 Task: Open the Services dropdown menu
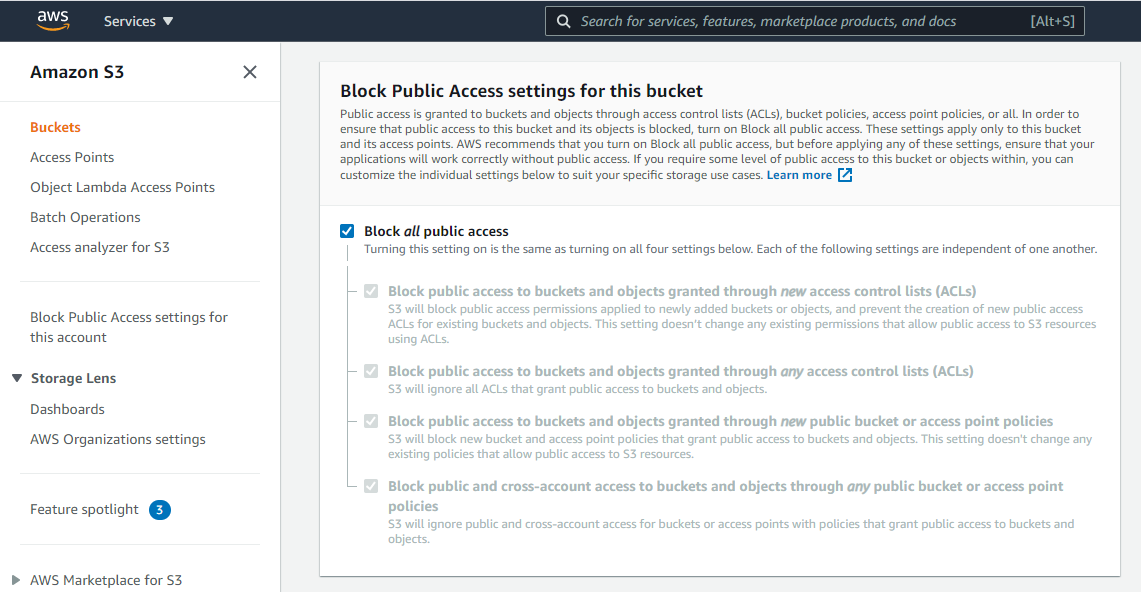coord(138,21)
